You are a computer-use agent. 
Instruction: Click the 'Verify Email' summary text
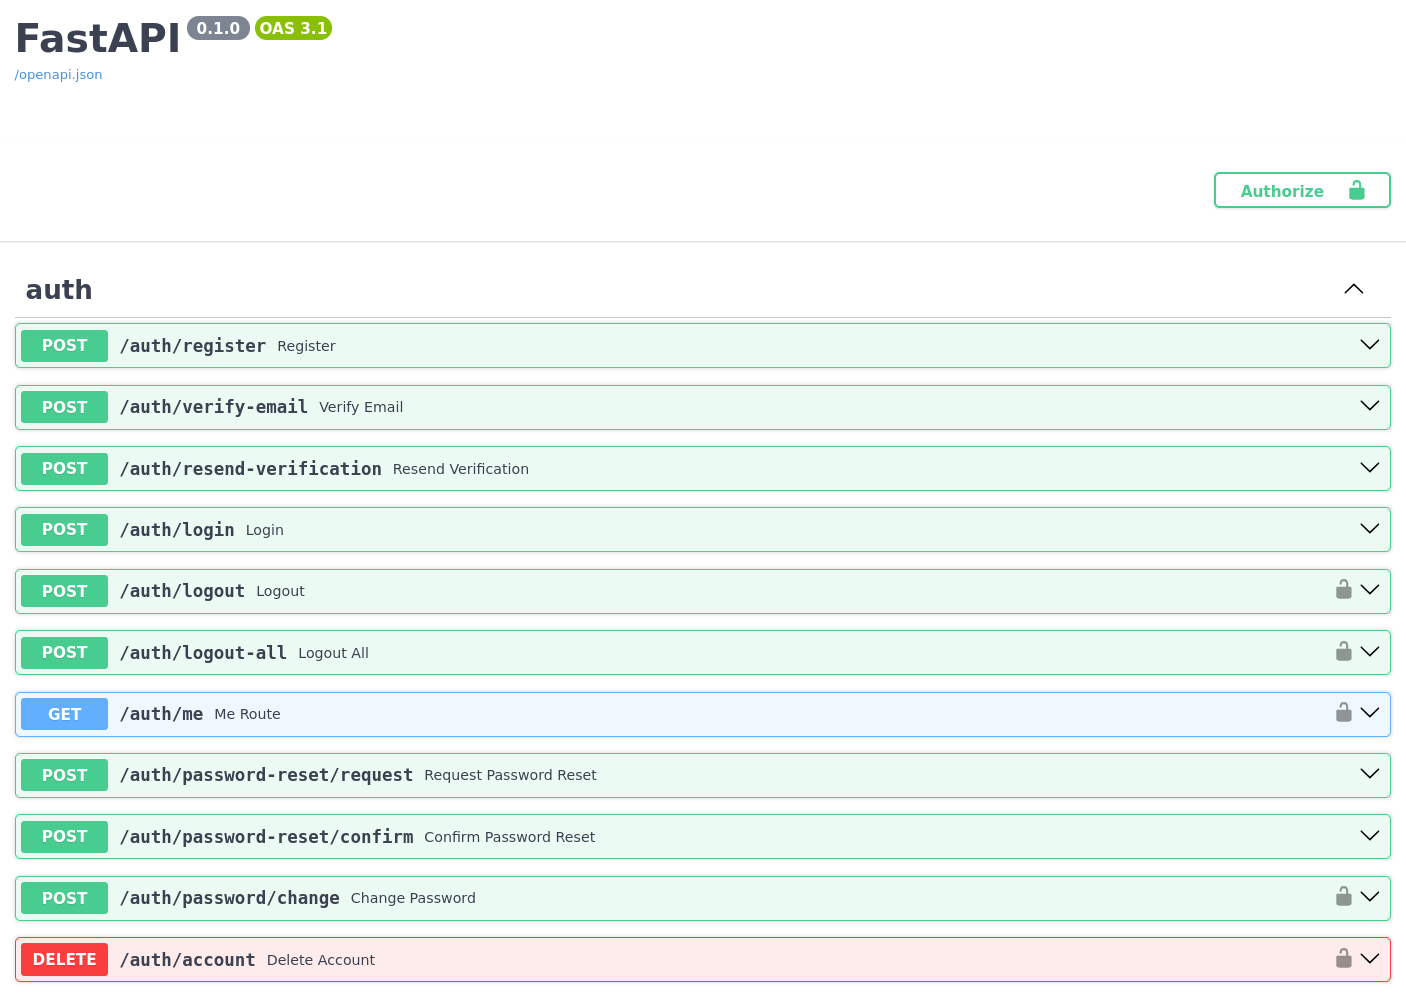coord(361,407)
